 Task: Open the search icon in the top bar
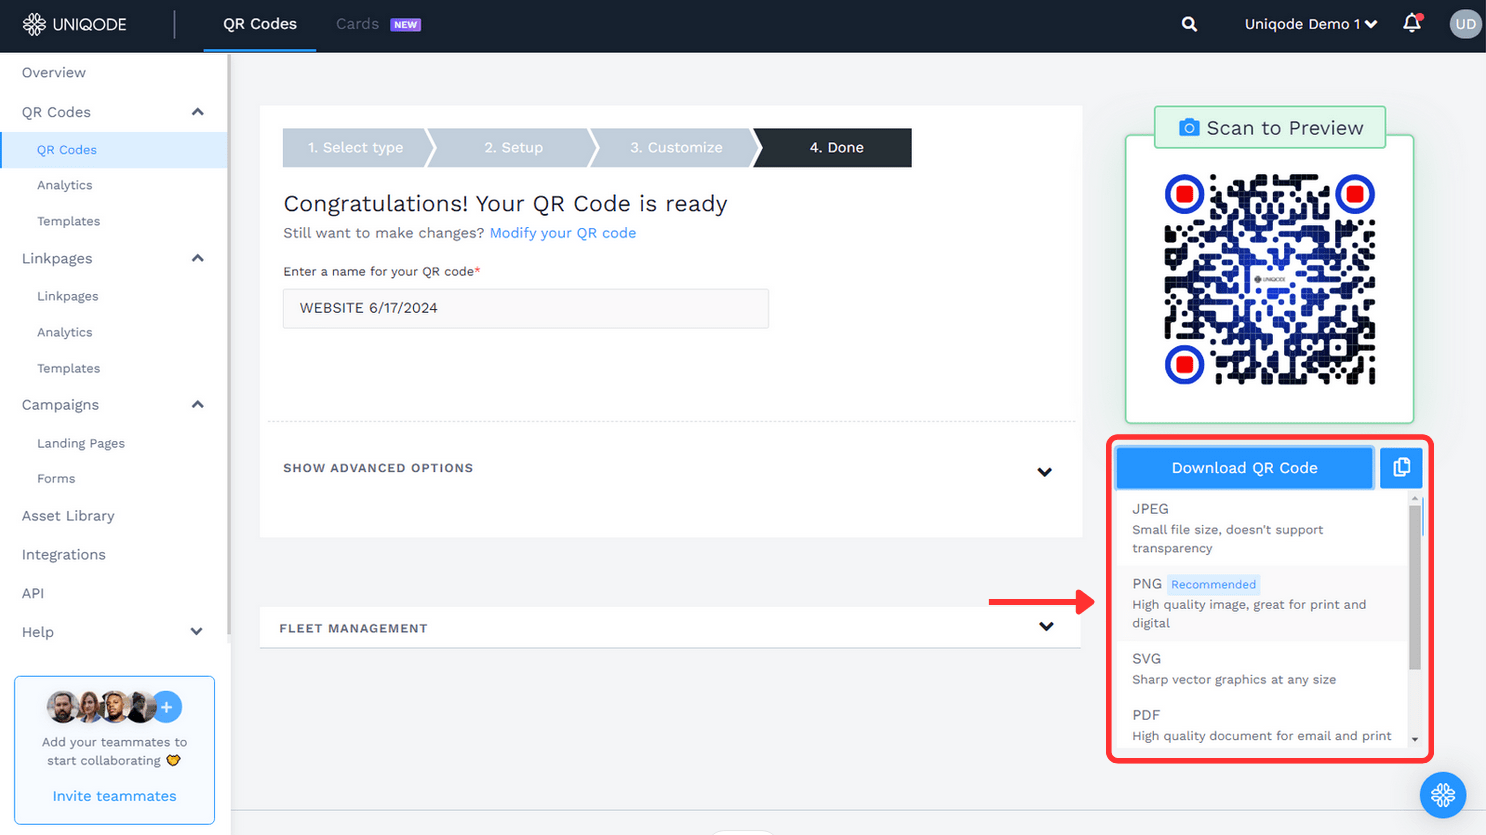(1188, 23)
